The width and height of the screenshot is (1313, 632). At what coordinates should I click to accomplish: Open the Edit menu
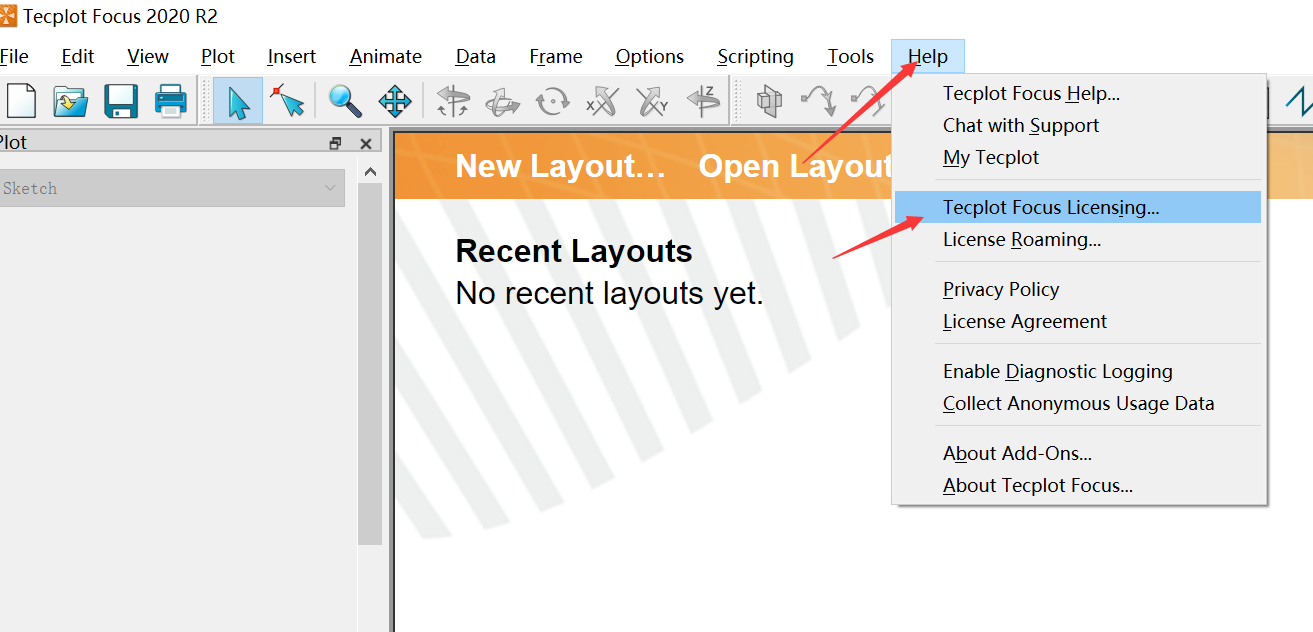[x=78, y=57]
